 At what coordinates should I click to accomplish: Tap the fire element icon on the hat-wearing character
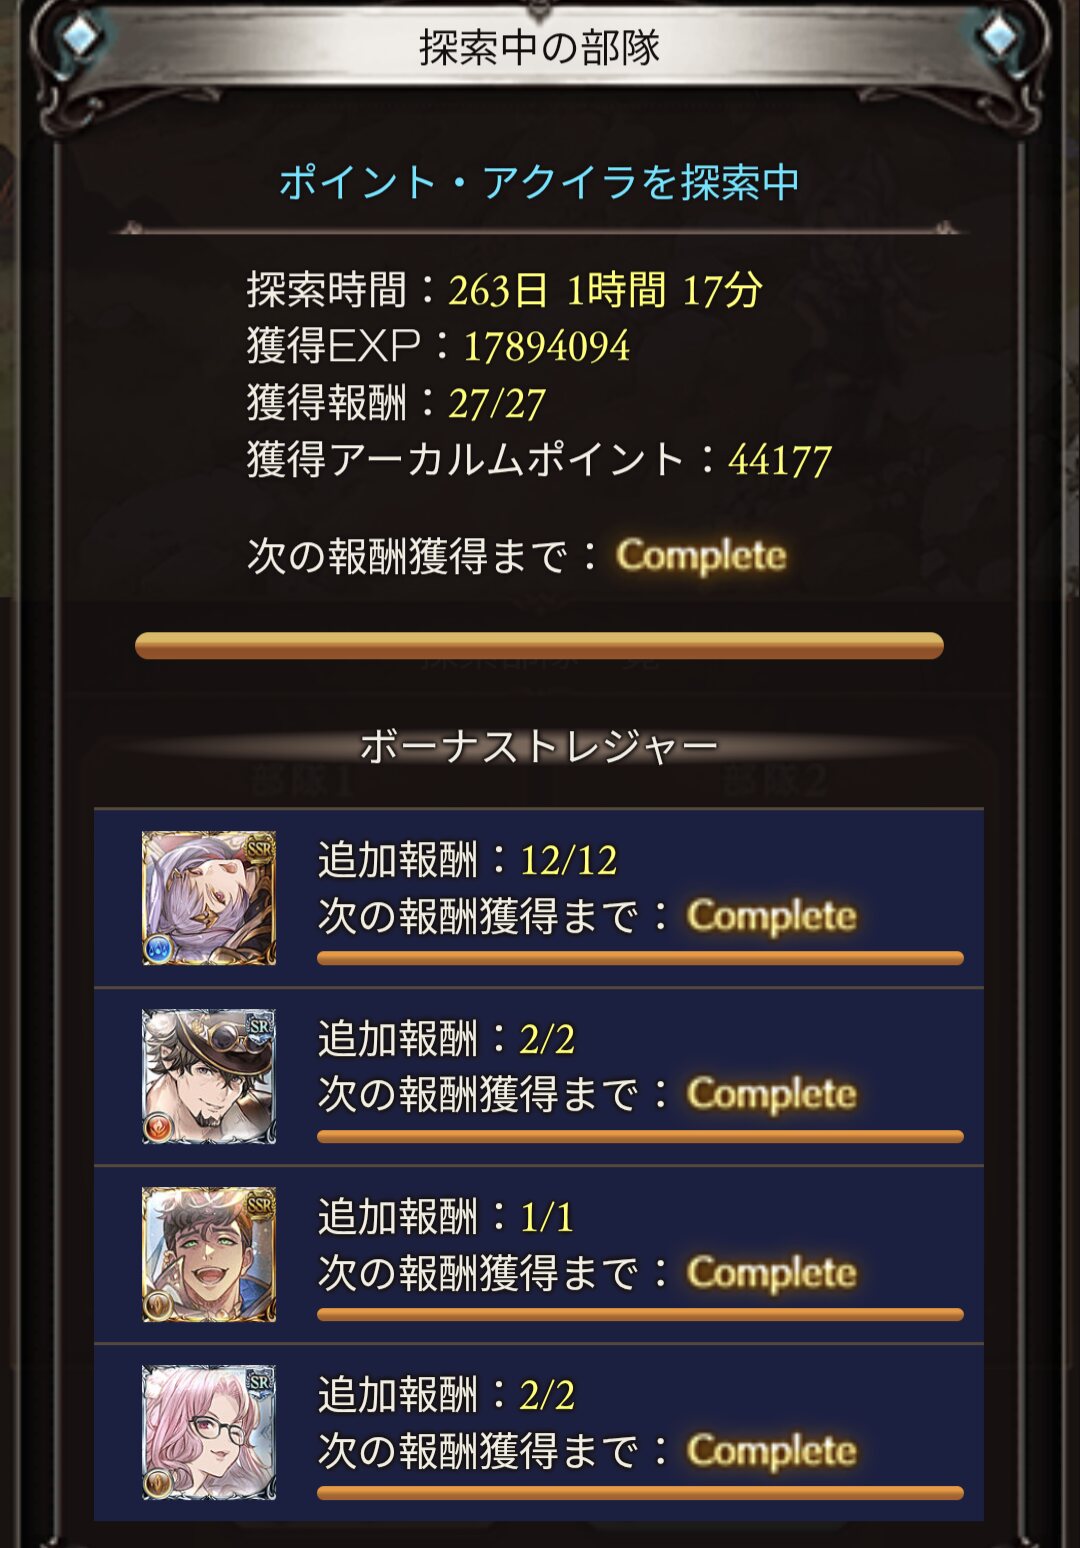159,1127
